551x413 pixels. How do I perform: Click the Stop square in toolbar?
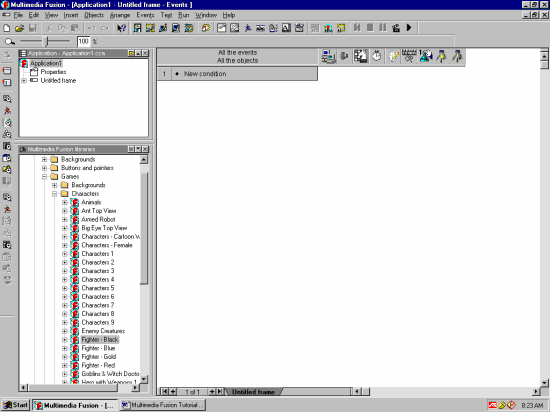(370, 27)
